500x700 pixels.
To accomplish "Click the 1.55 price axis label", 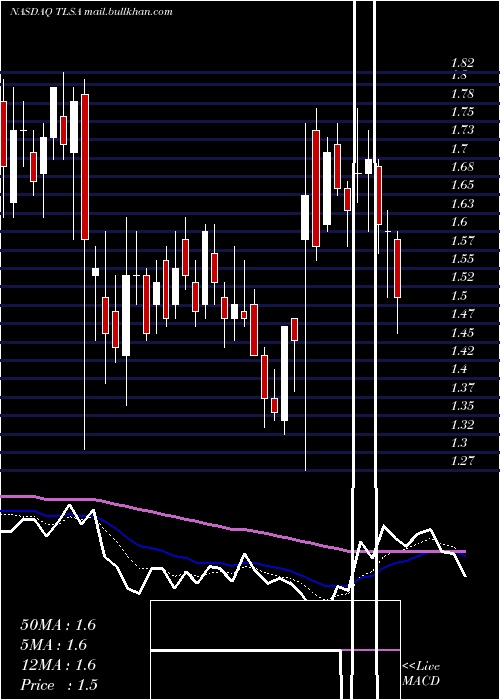I will click(462, 259).
